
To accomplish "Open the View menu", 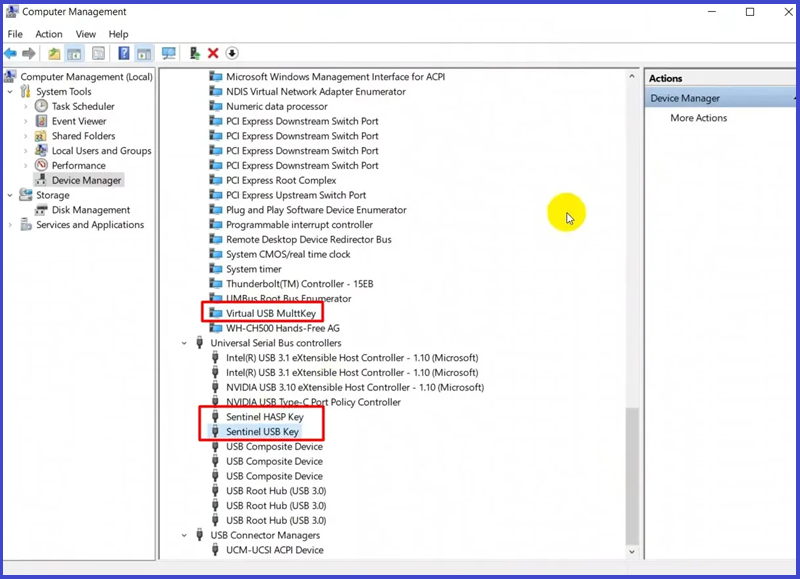I will 85,34.
